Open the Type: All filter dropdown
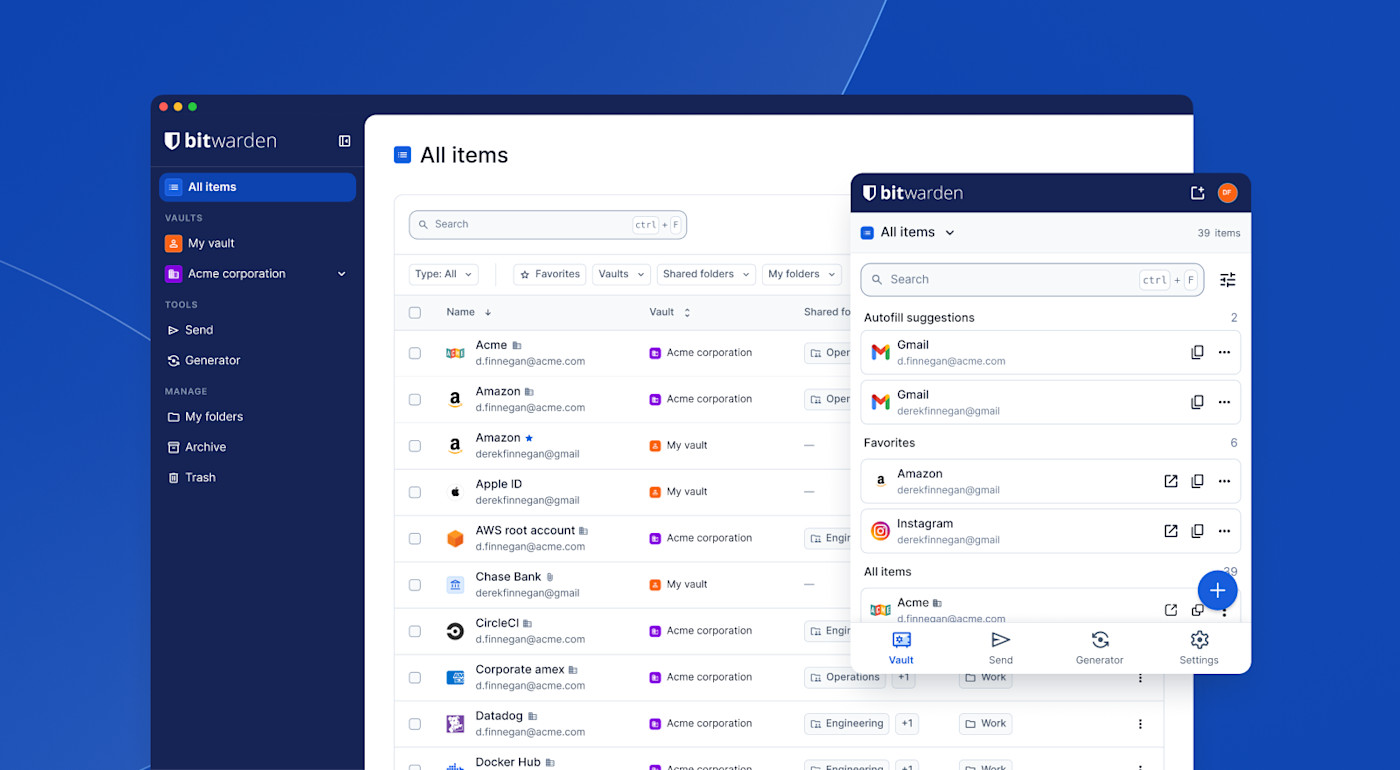The width and height of the screenshot is (1400, 770). 443,274
